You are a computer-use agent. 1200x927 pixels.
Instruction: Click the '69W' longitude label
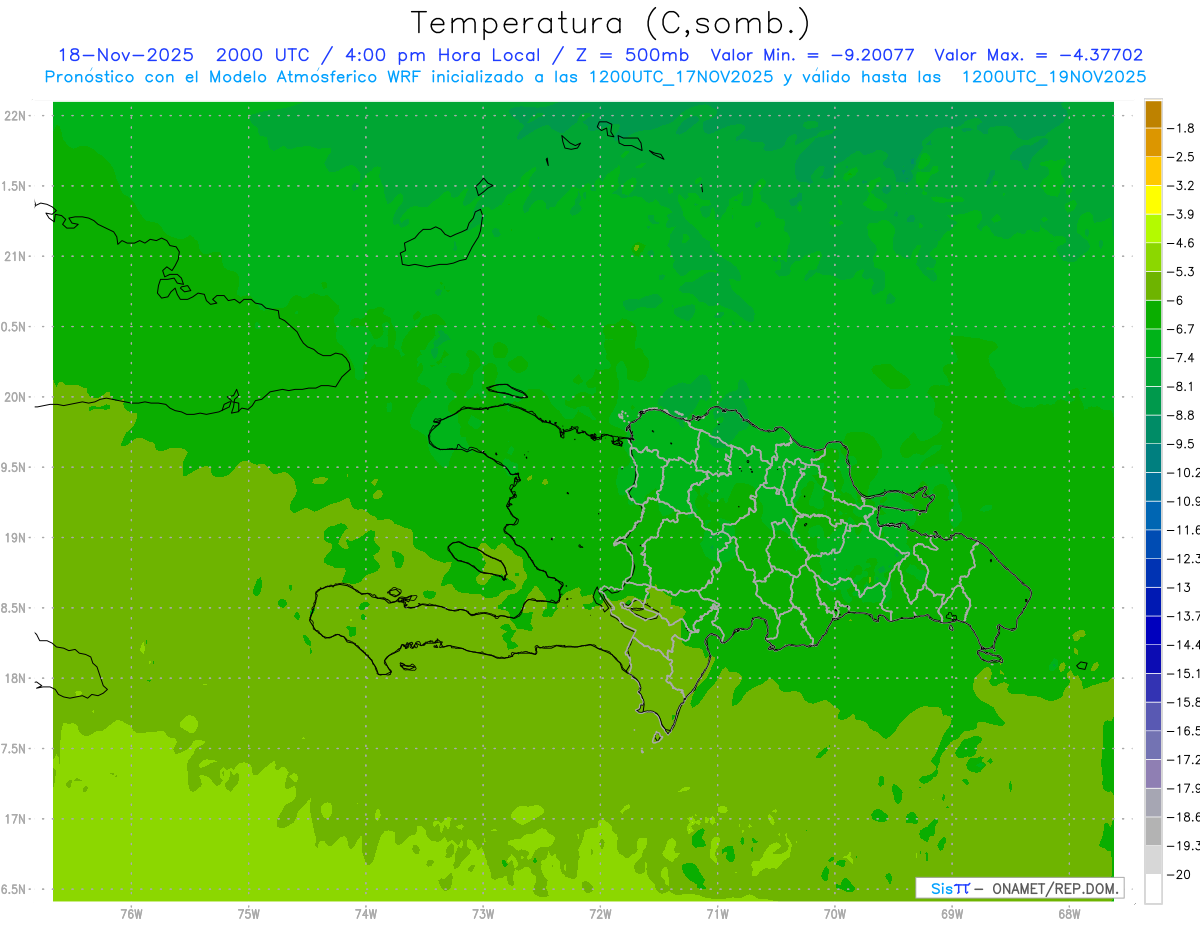(x=952, y=913)
